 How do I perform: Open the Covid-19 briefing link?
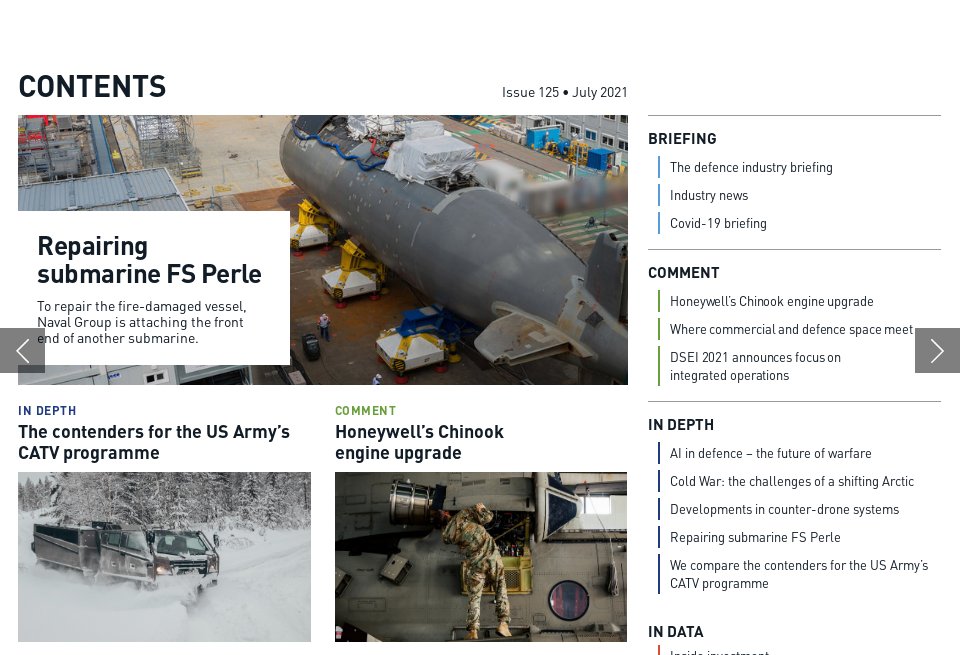pos(717,223)
